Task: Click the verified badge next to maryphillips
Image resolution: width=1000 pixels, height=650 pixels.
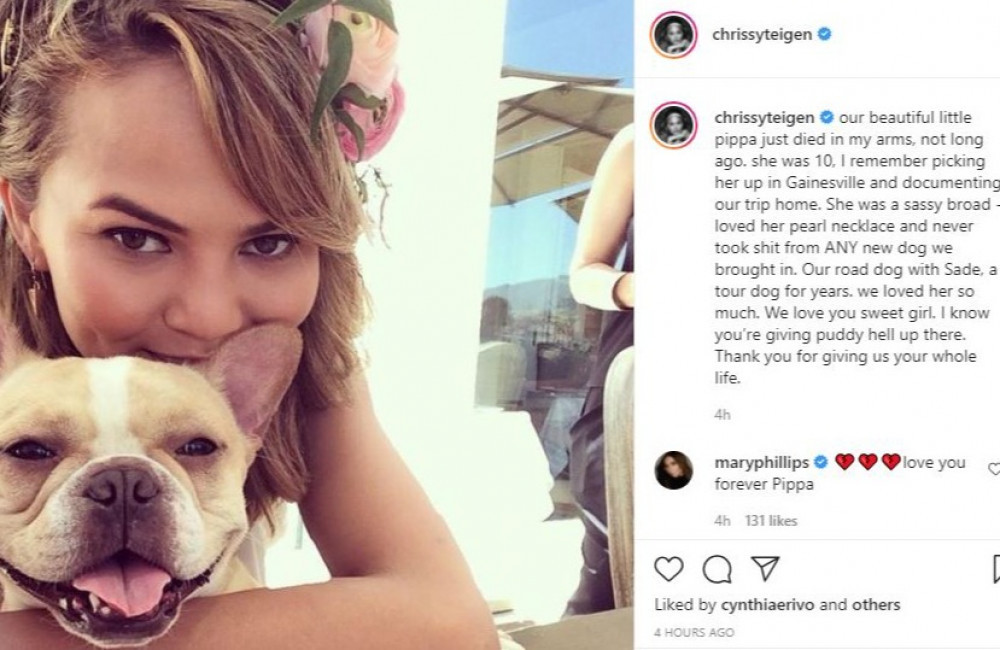Action: pos(821,462)
